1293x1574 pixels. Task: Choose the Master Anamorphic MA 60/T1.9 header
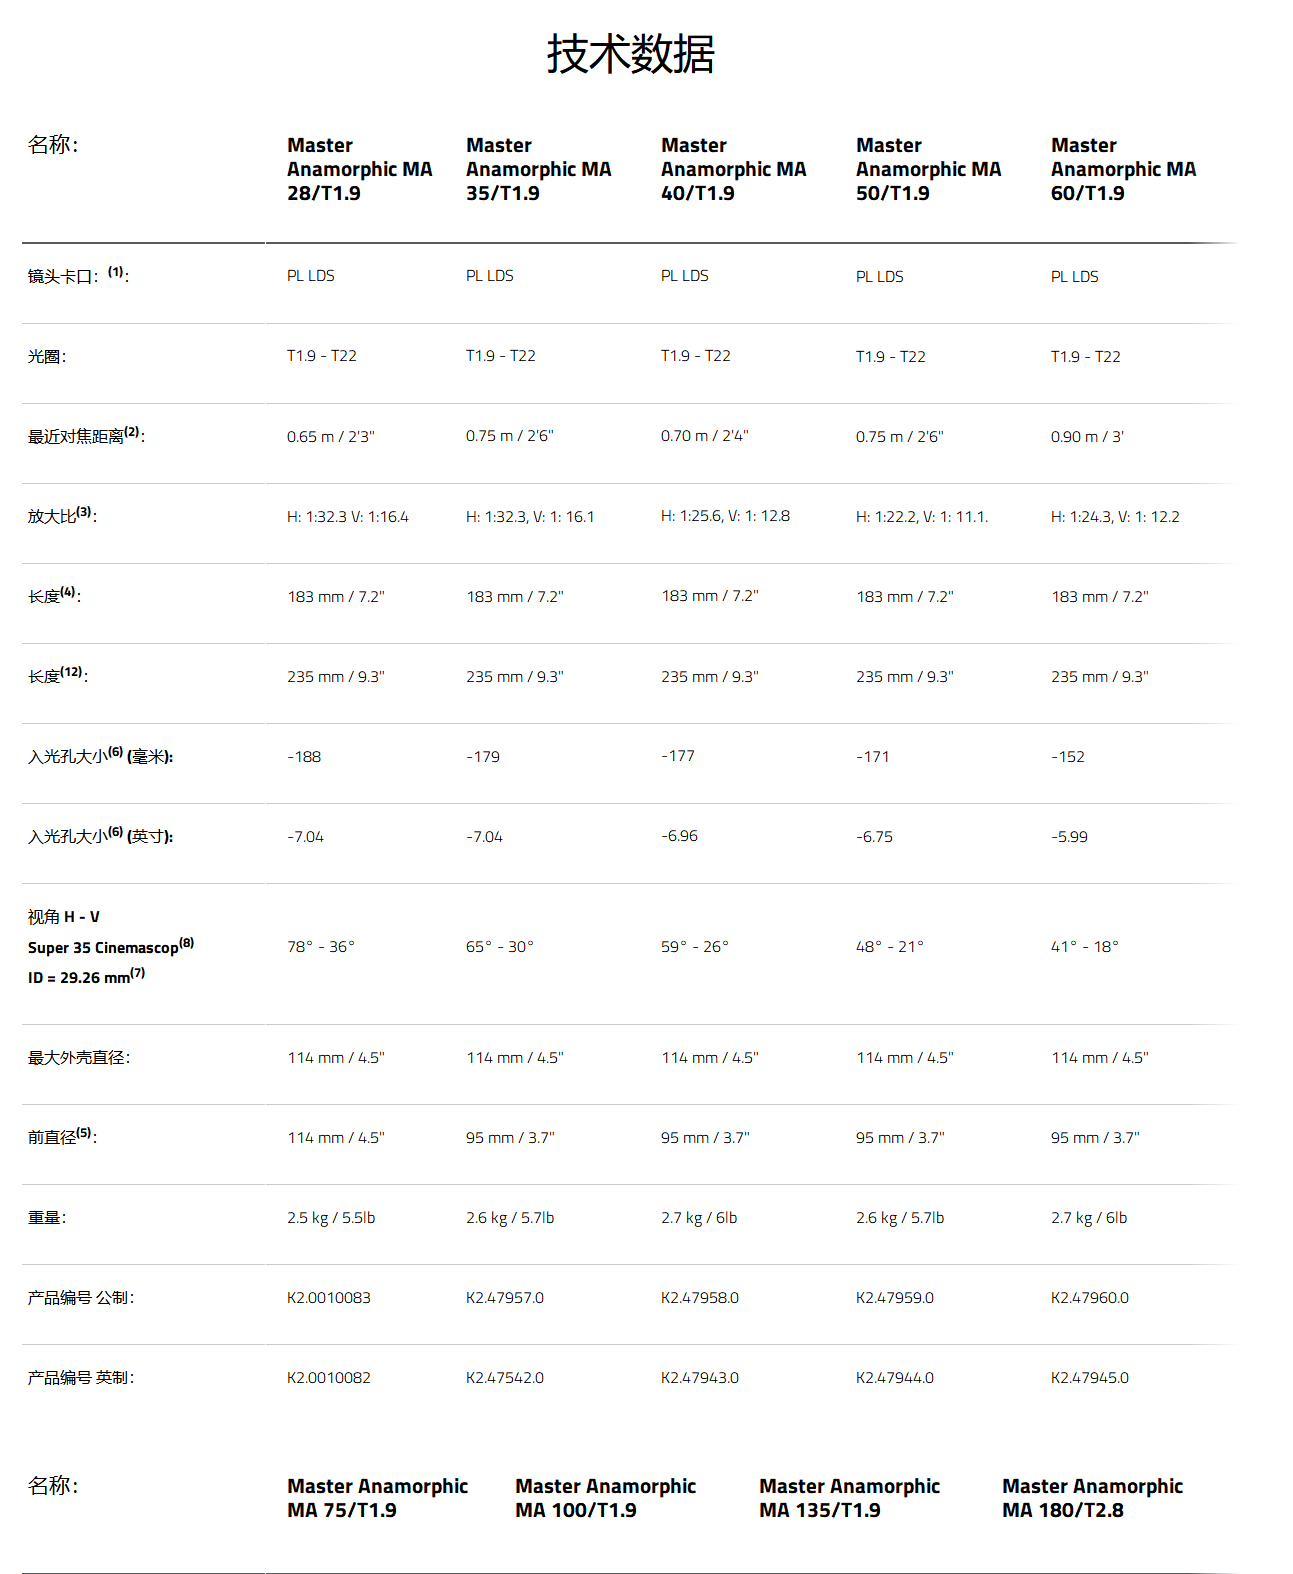click(1123, 169)
